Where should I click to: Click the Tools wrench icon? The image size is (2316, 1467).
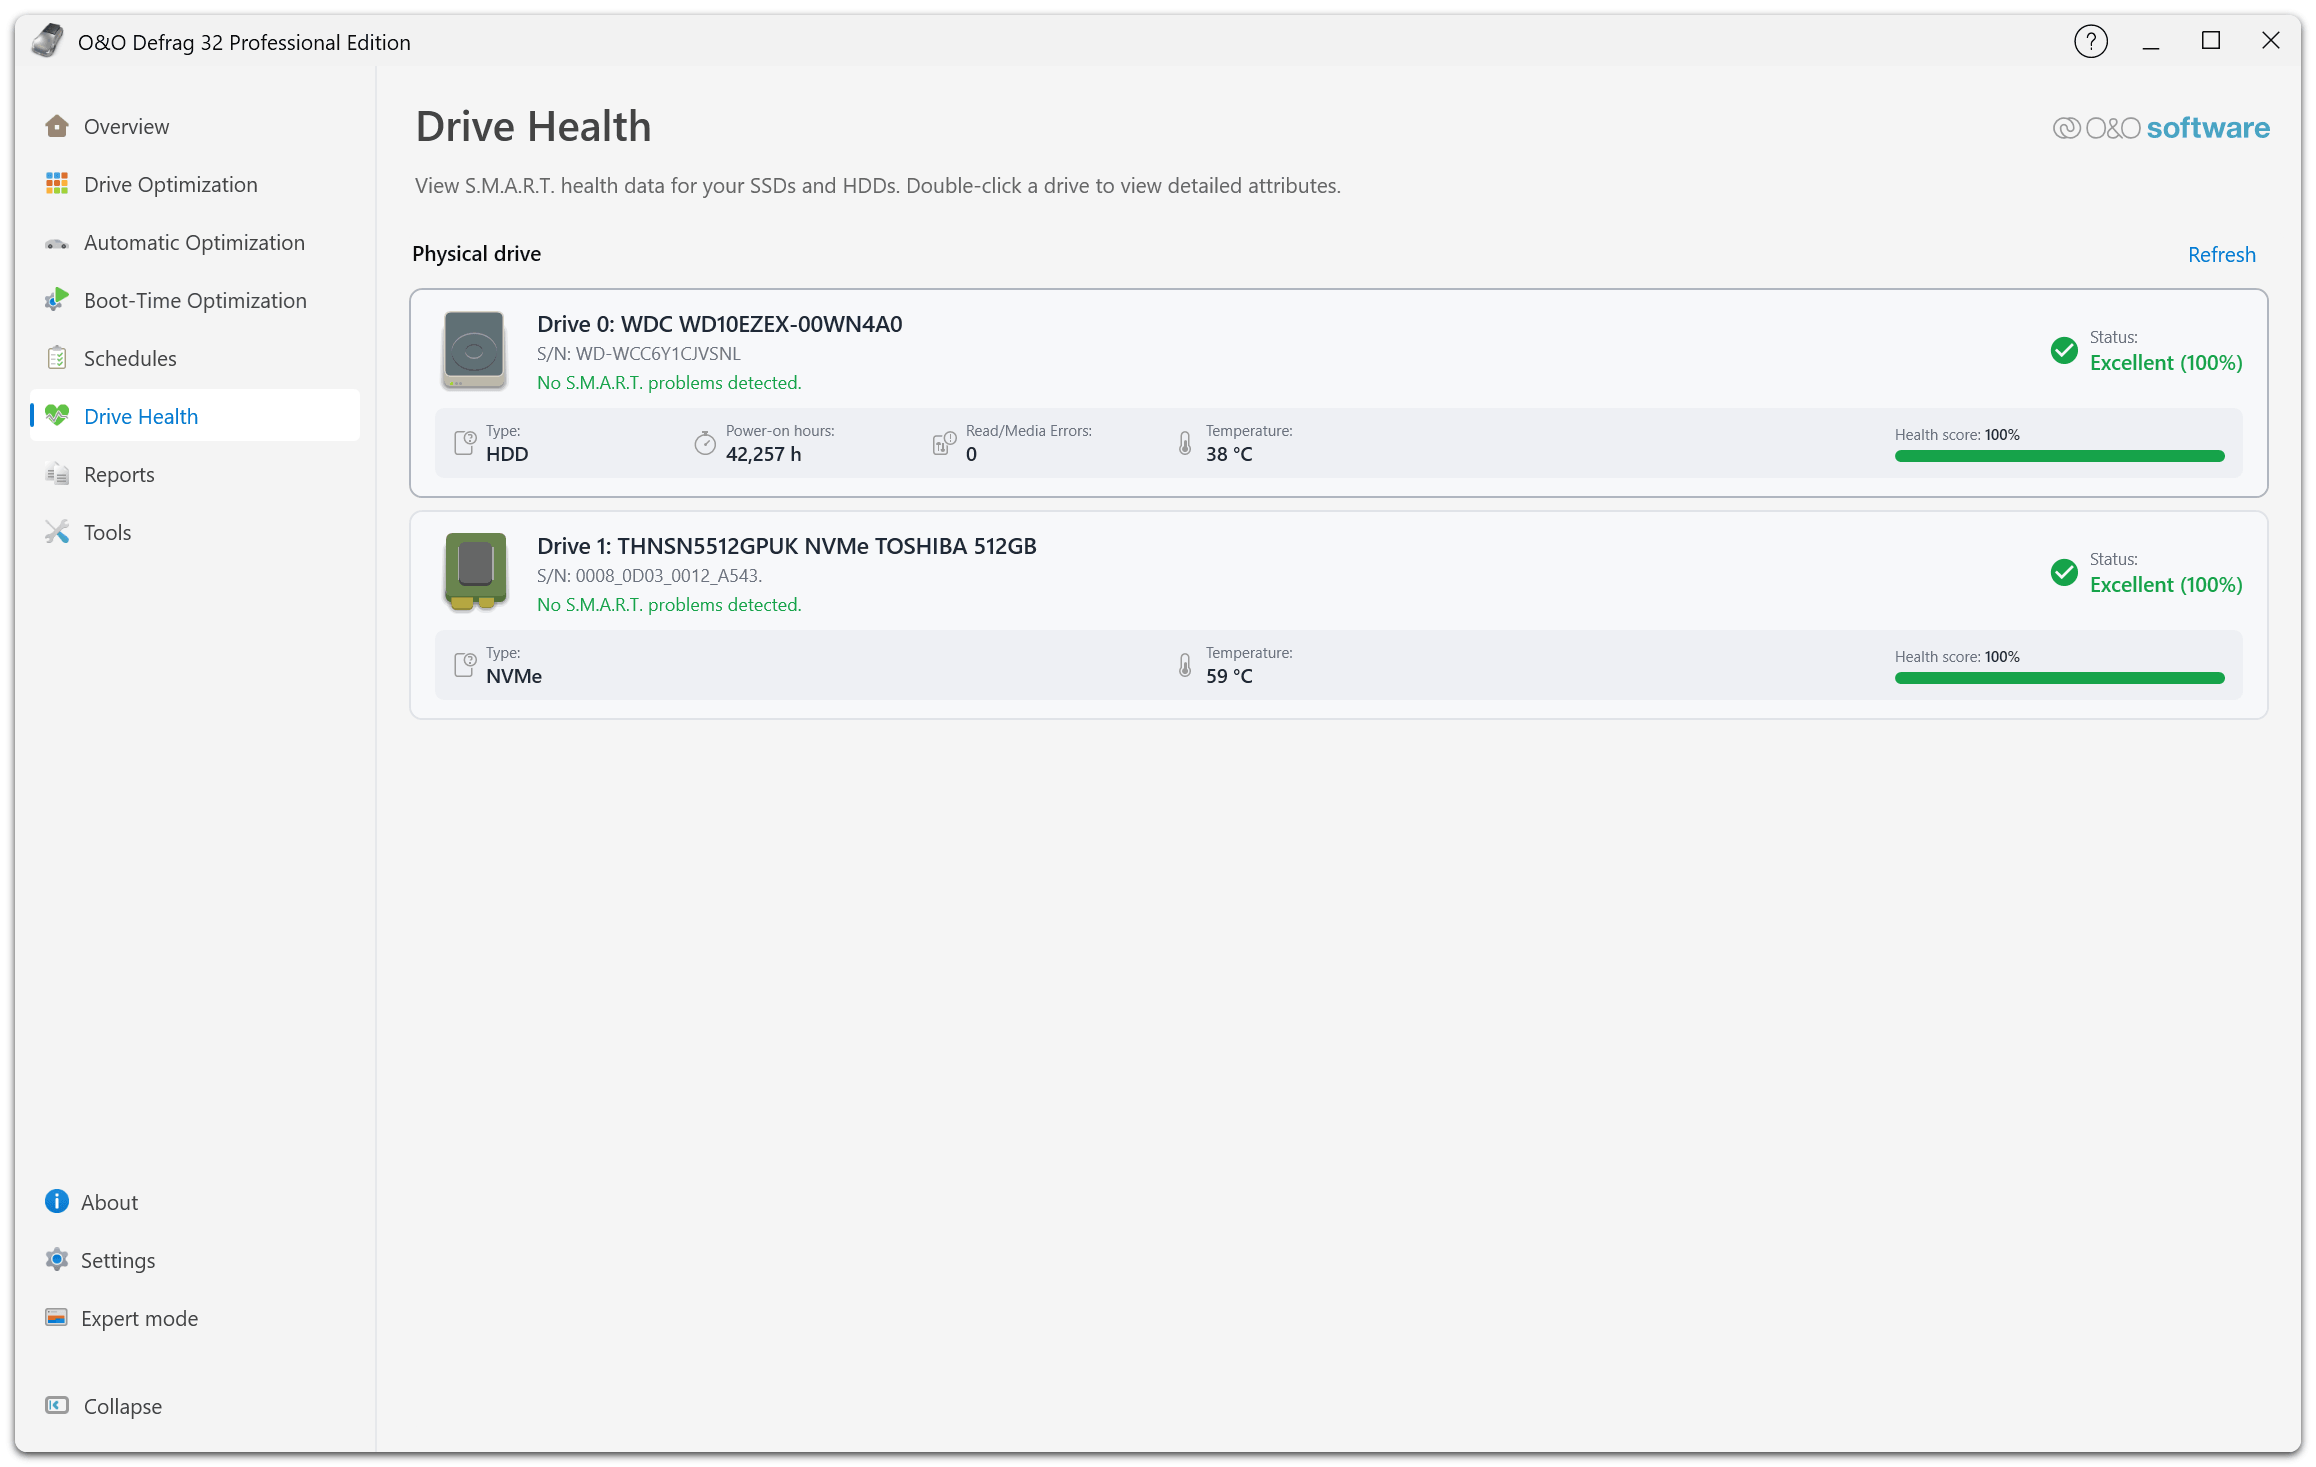pyautogui.click(x=57, y=532)
